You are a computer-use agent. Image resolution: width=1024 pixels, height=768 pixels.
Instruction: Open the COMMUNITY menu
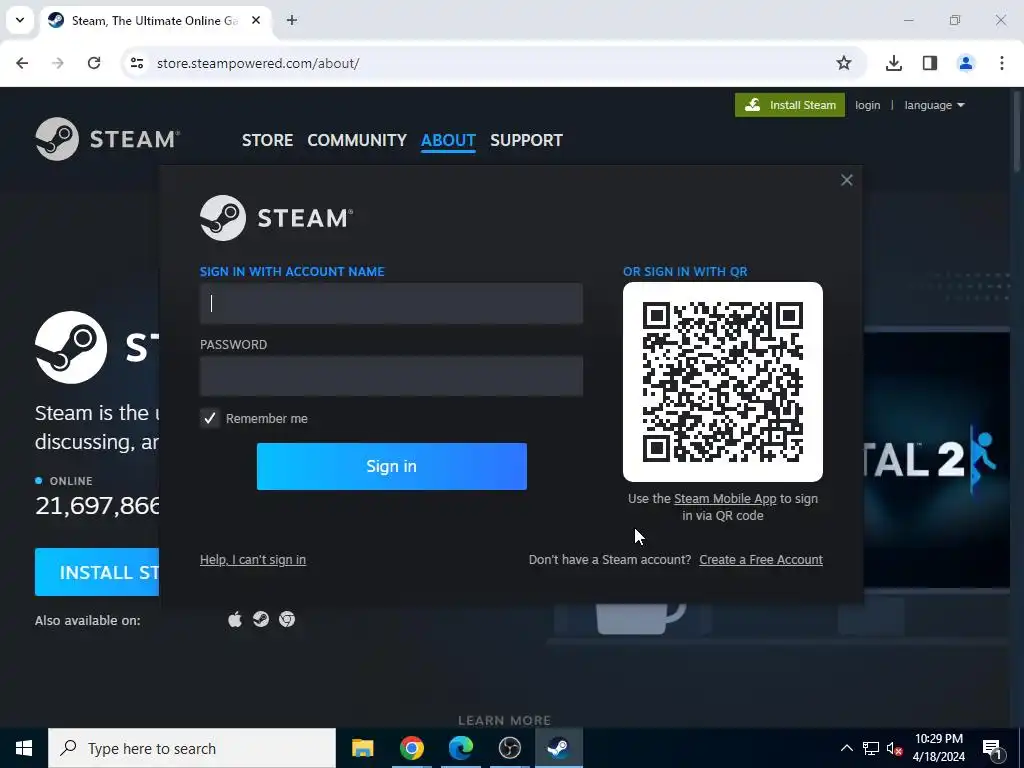tap(357, 140)
